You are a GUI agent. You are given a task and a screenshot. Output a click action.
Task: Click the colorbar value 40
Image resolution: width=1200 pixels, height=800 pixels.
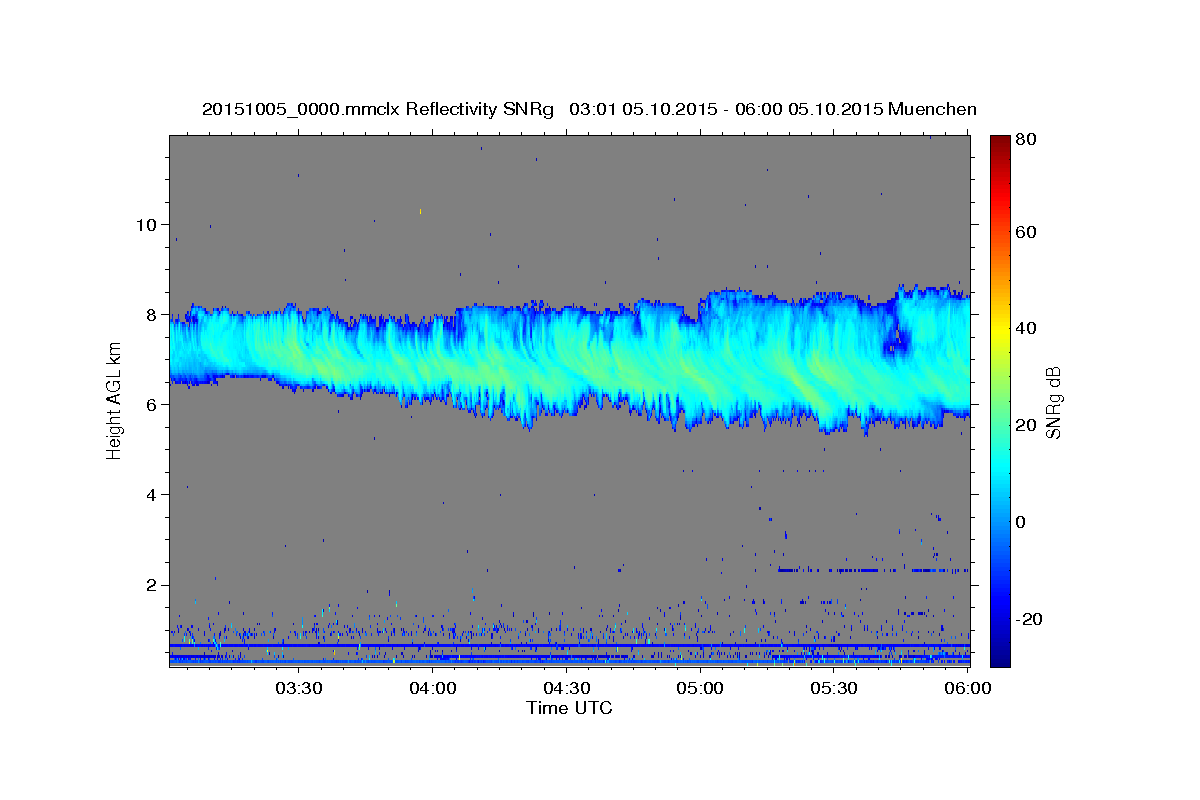click(1025, 328)
